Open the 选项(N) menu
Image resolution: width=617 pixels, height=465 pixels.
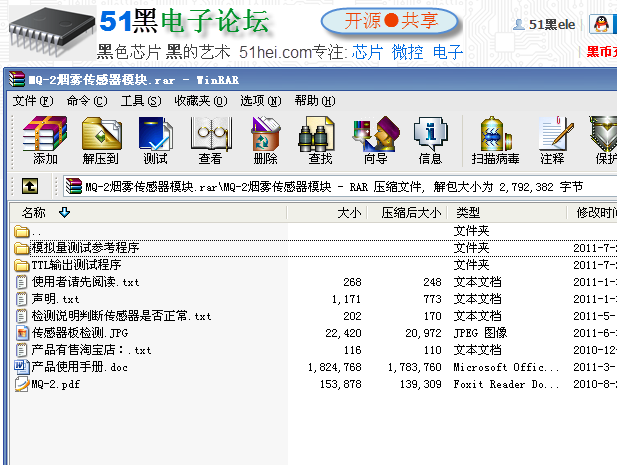click(261, 101)
